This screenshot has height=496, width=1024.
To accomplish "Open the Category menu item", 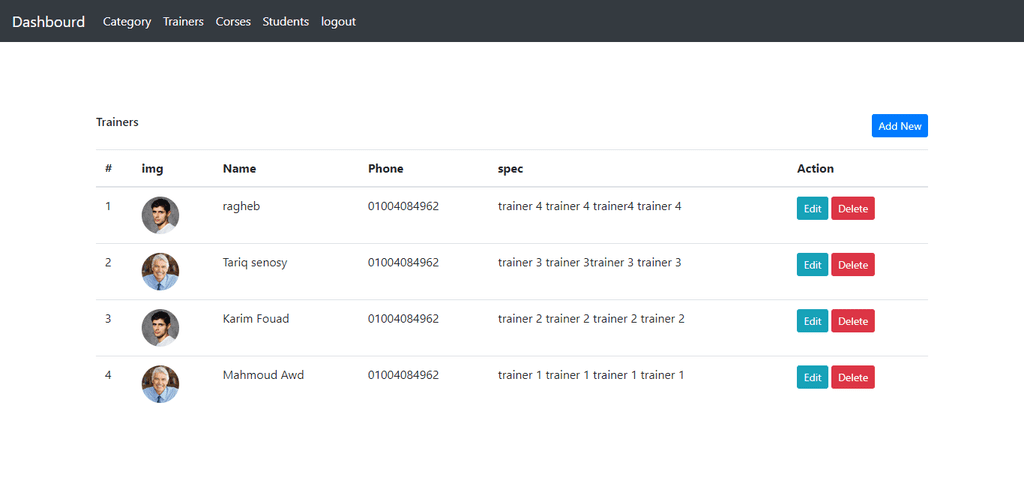I will (x=127, y=22).
